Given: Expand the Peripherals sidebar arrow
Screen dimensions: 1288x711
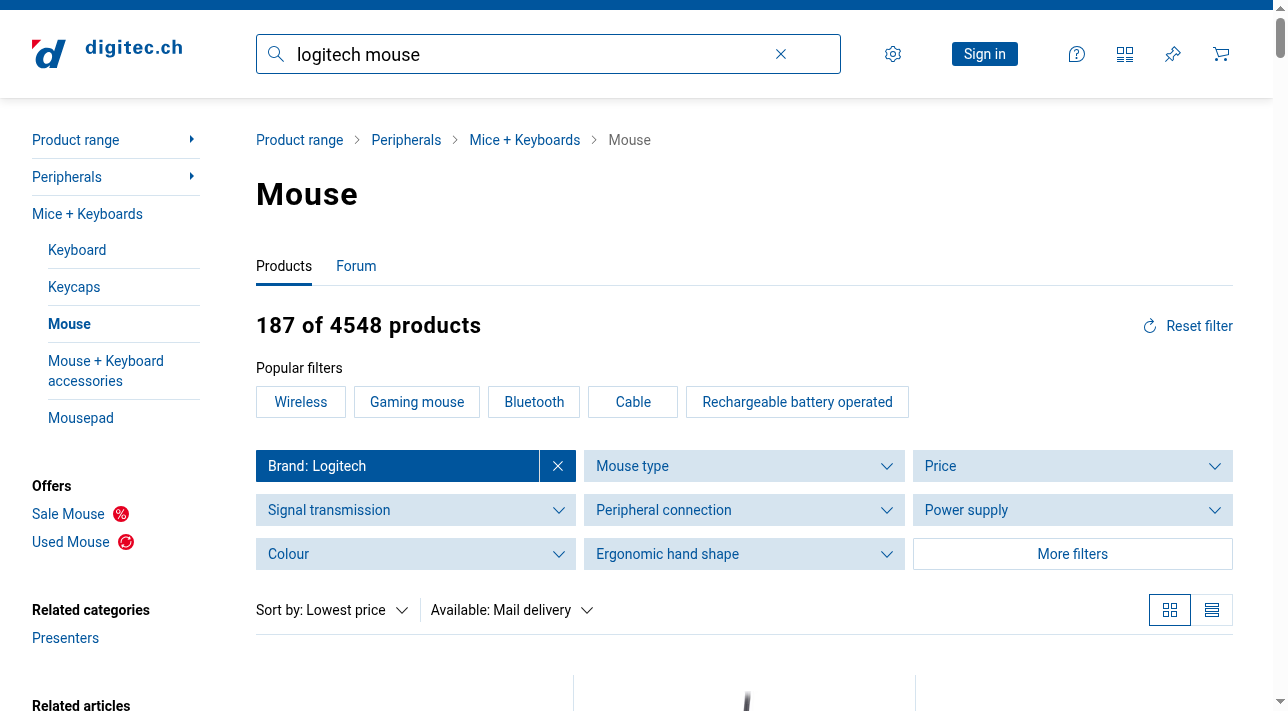Looking at the screenshot, I should 191,176.
